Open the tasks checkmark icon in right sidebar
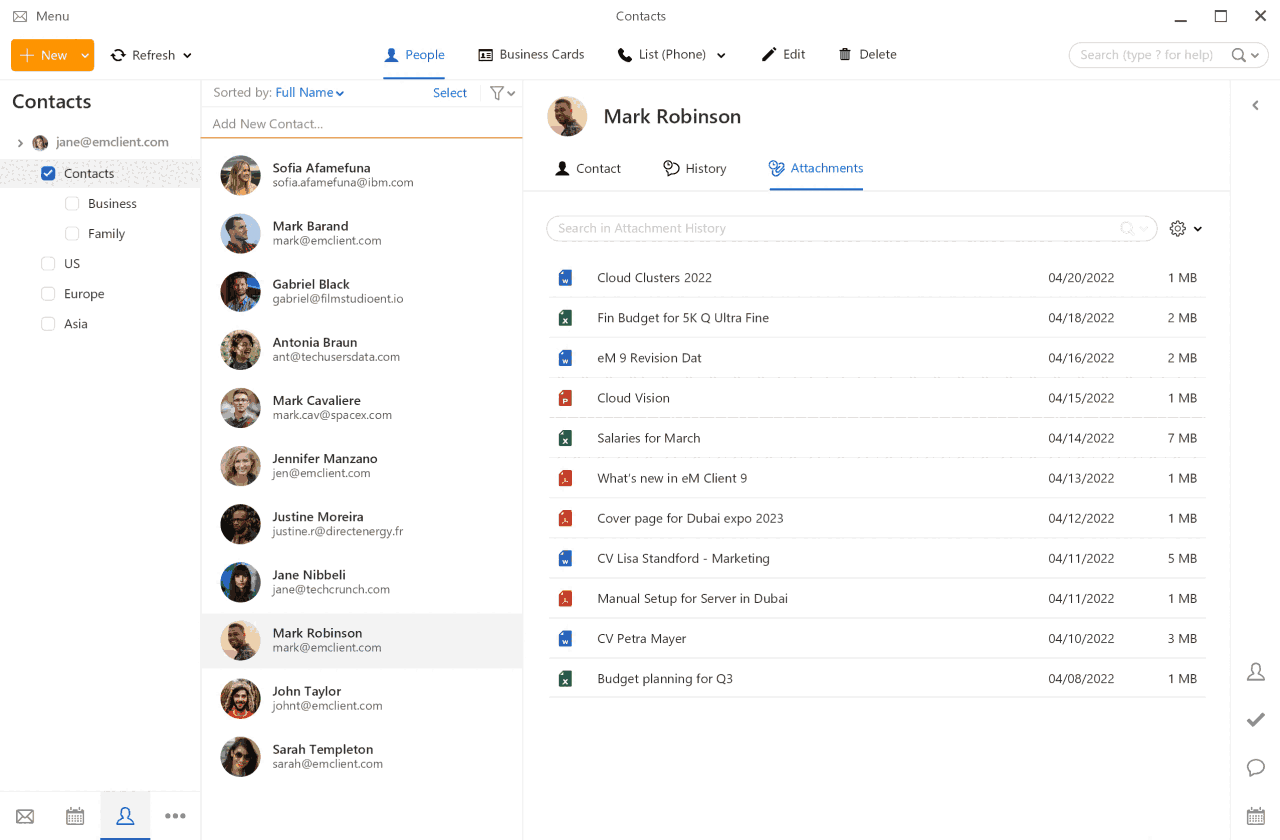The height and width of the screenshot is (840, 1280). click(x=1256, y=720)
